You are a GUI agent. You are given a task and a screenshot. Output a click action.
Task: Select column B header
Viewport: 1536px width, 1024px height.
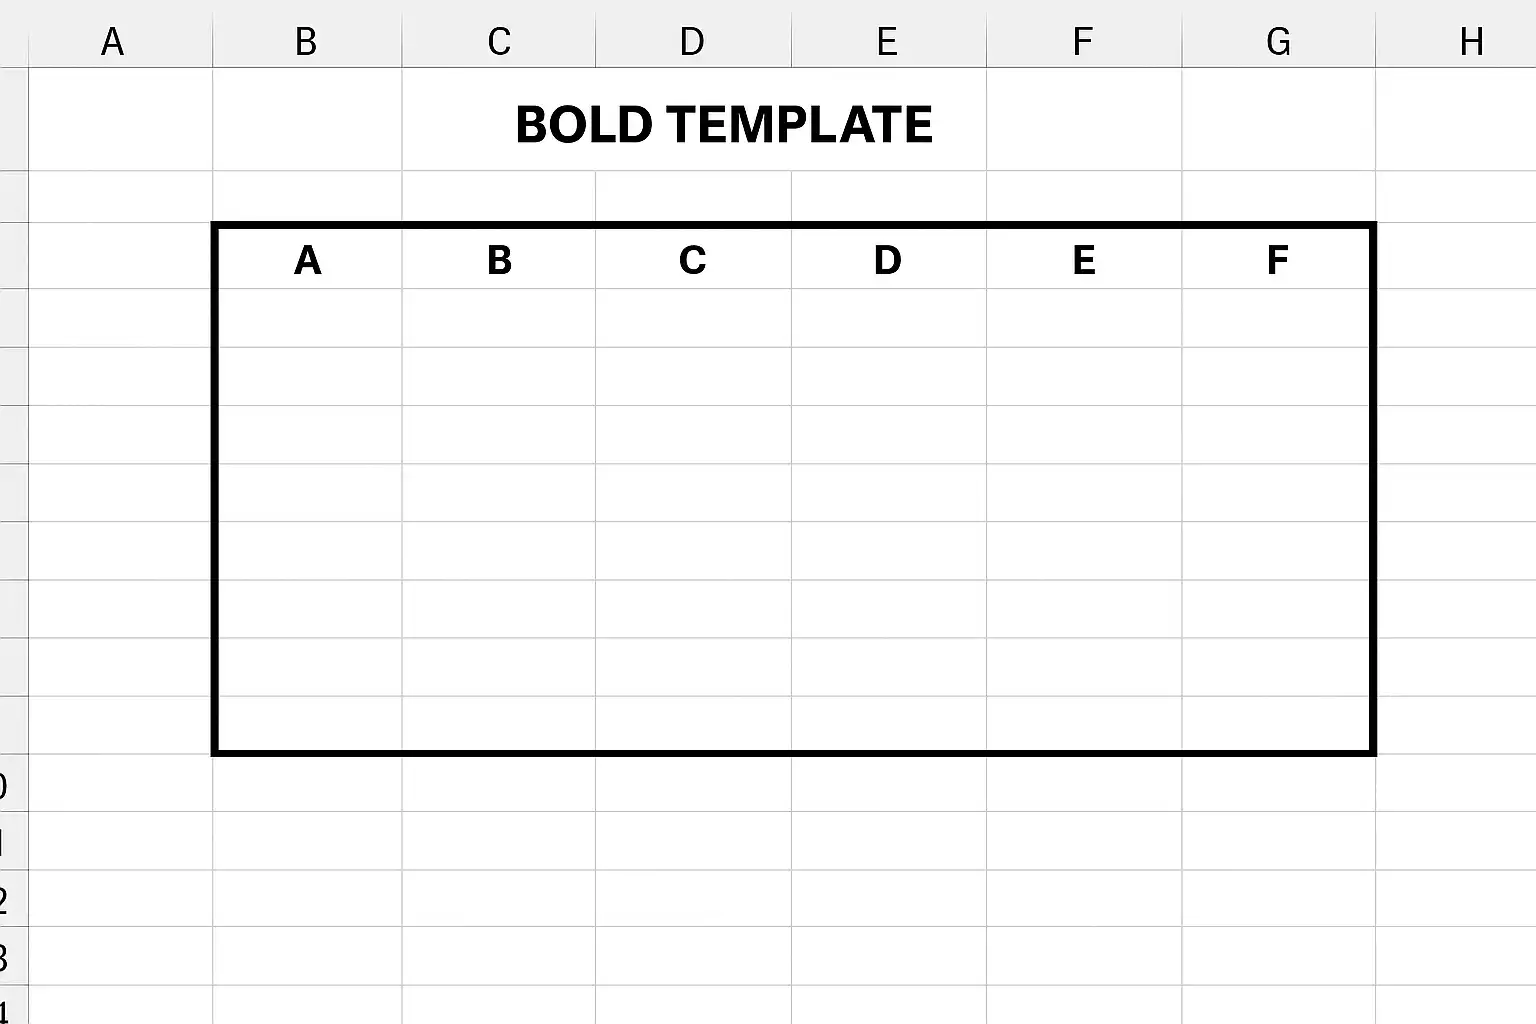(x=307, y=41)
